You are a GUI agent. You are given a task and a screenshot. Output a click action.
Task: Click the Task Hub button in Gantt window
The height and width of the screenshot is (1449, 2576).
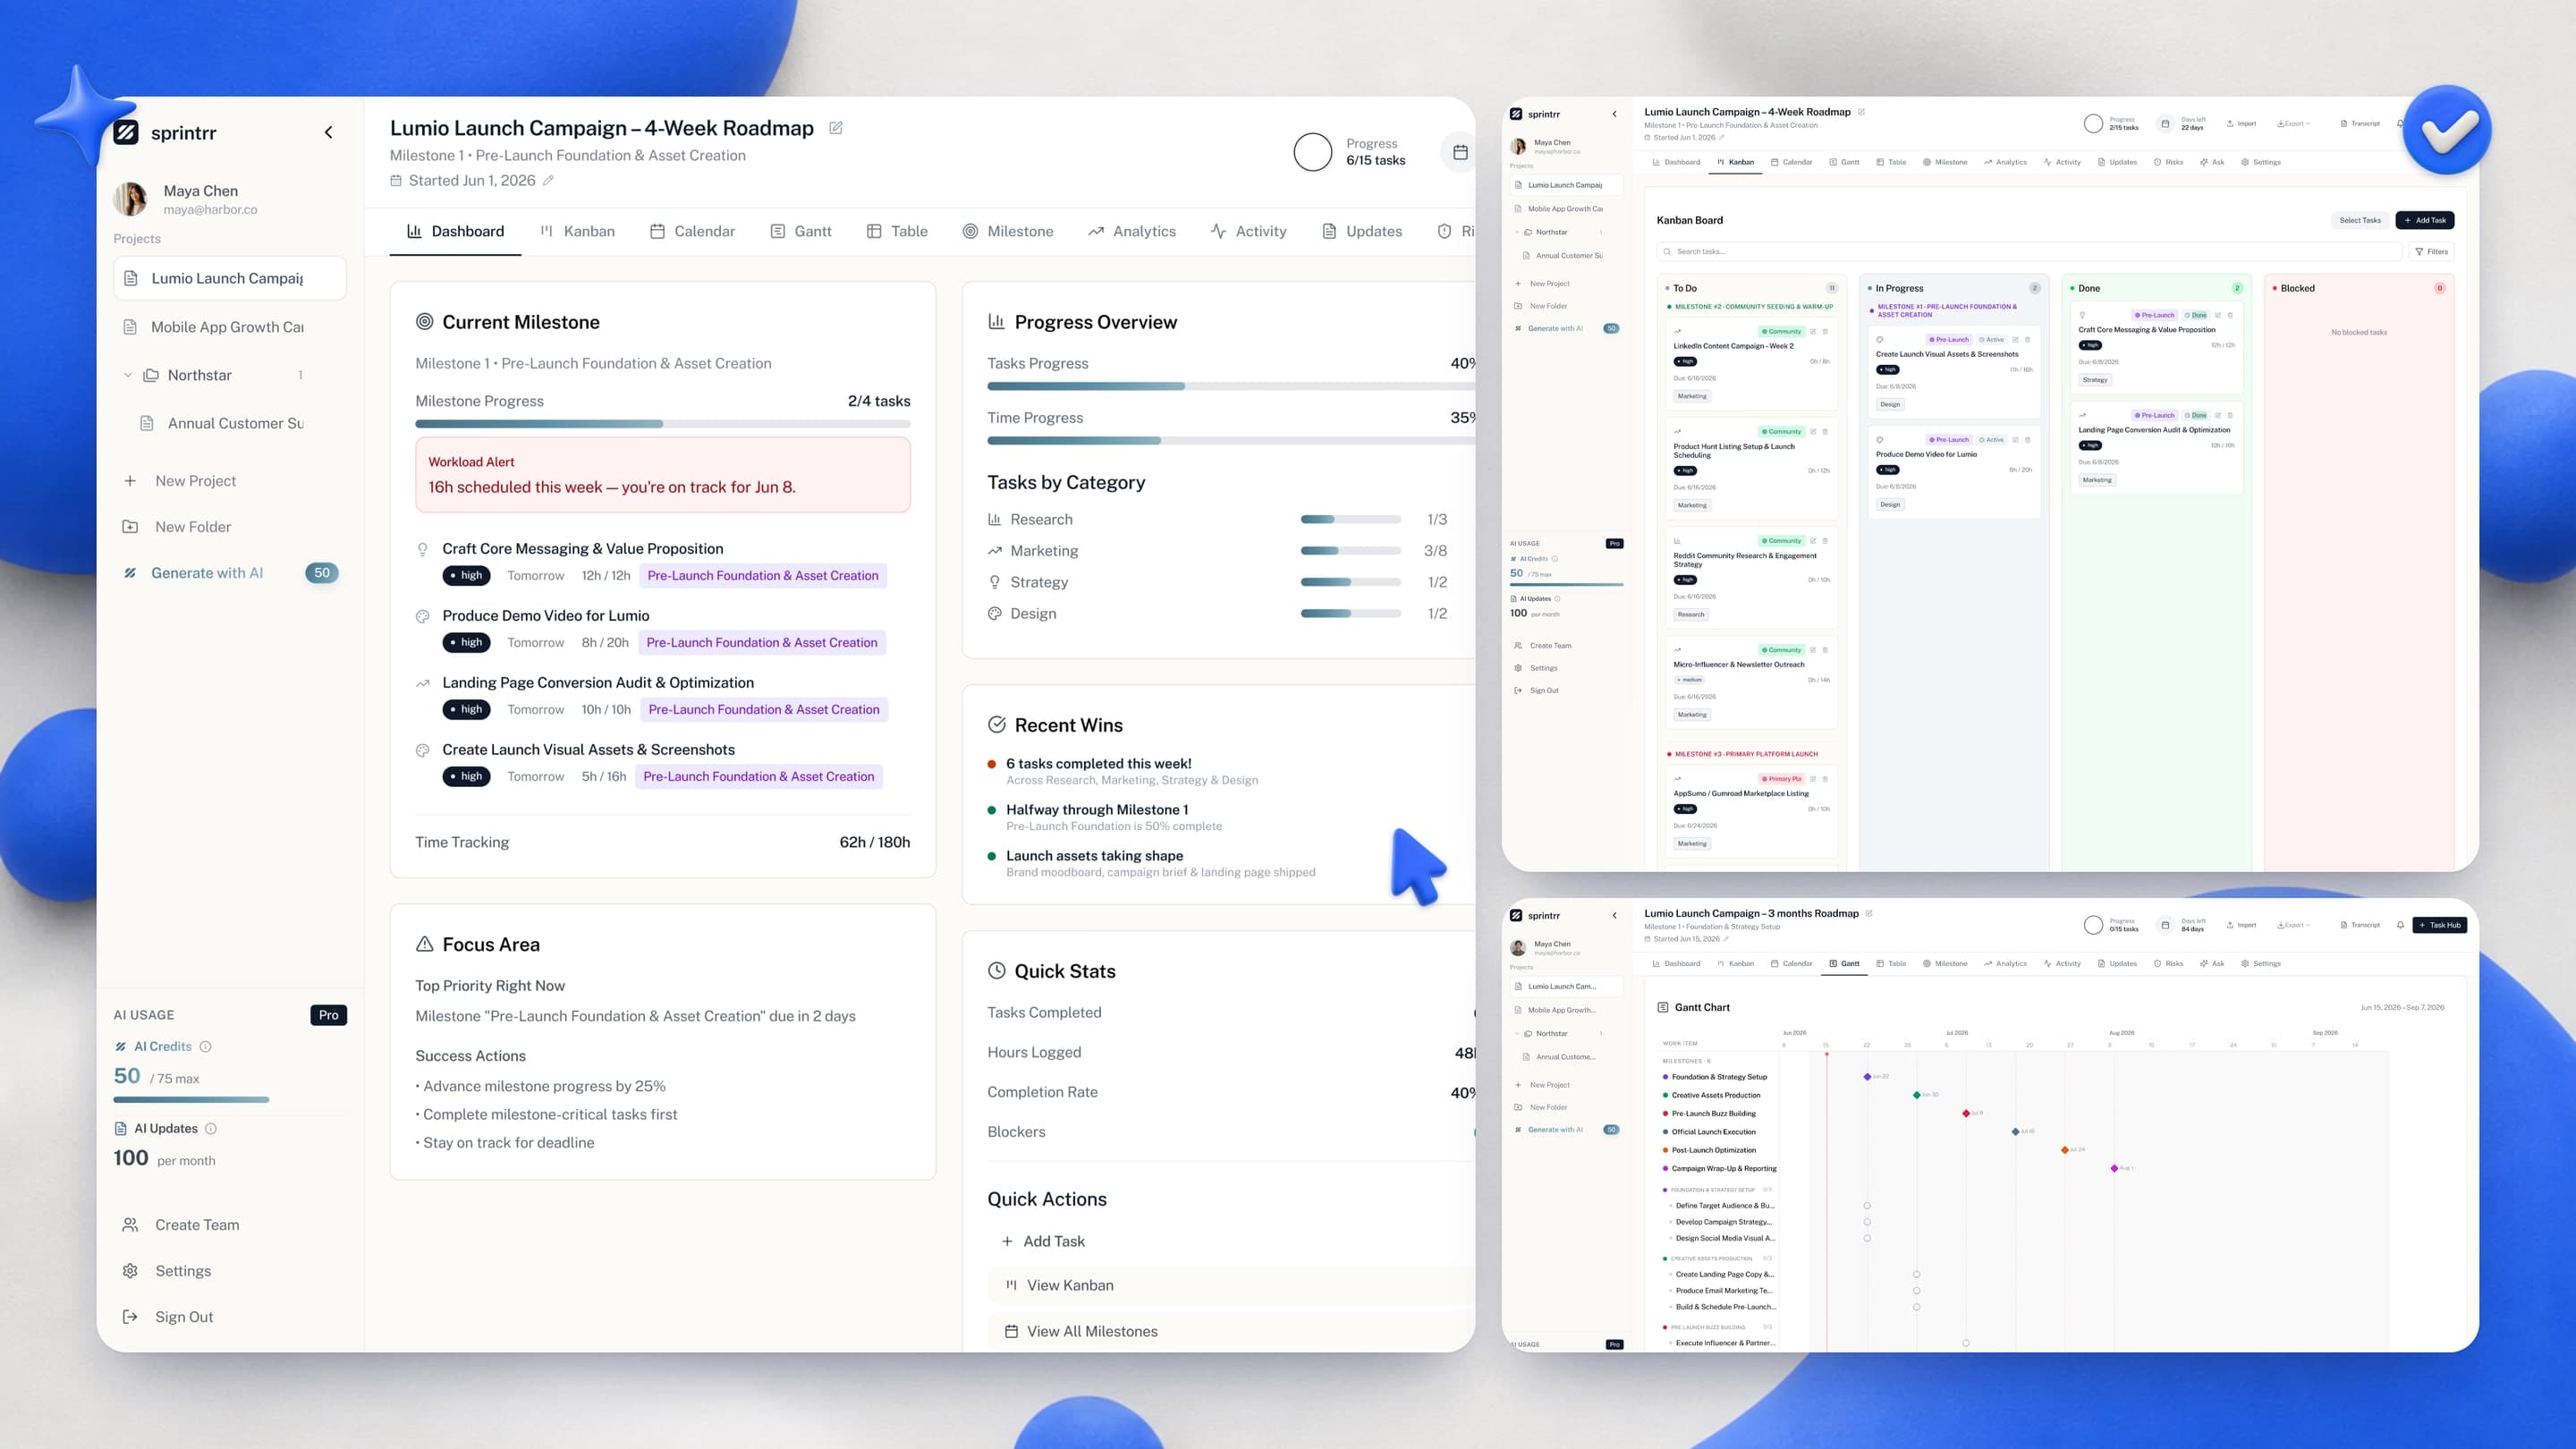[2440, 925]
